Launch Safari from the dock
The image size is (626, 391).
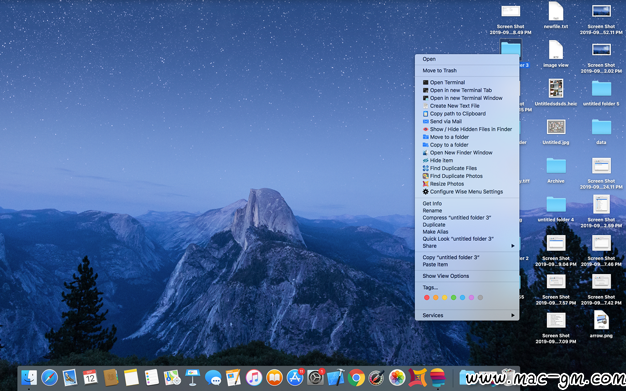(50, 377)
